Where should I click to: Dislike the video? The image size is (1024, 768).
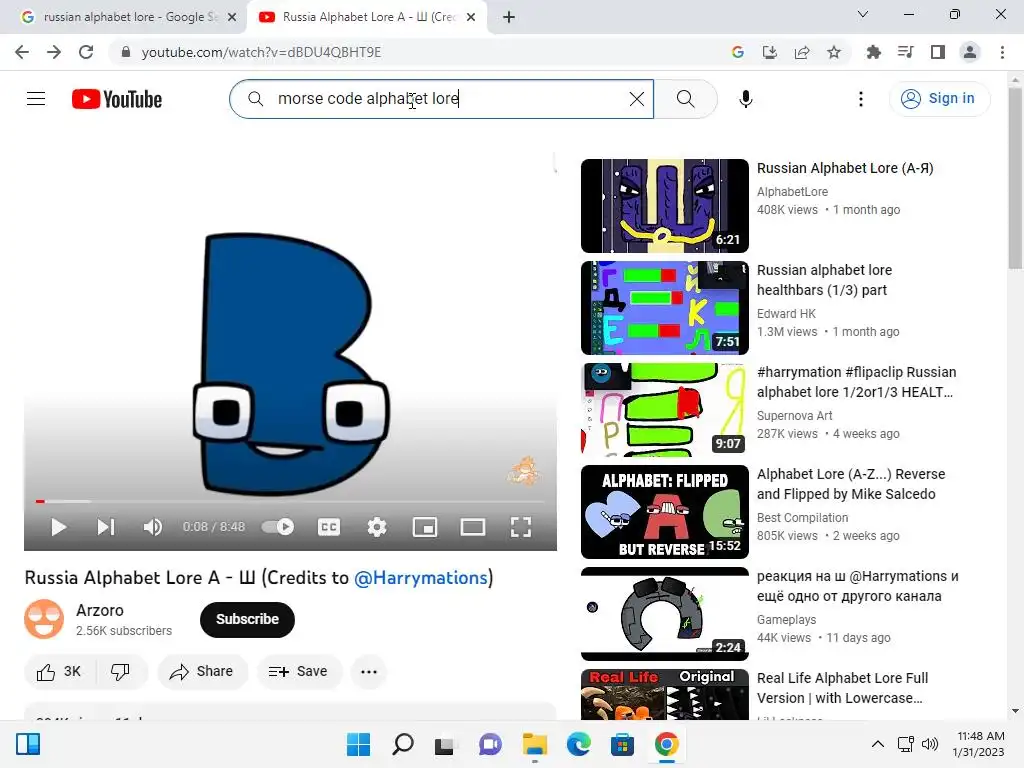tap(121, 671)
